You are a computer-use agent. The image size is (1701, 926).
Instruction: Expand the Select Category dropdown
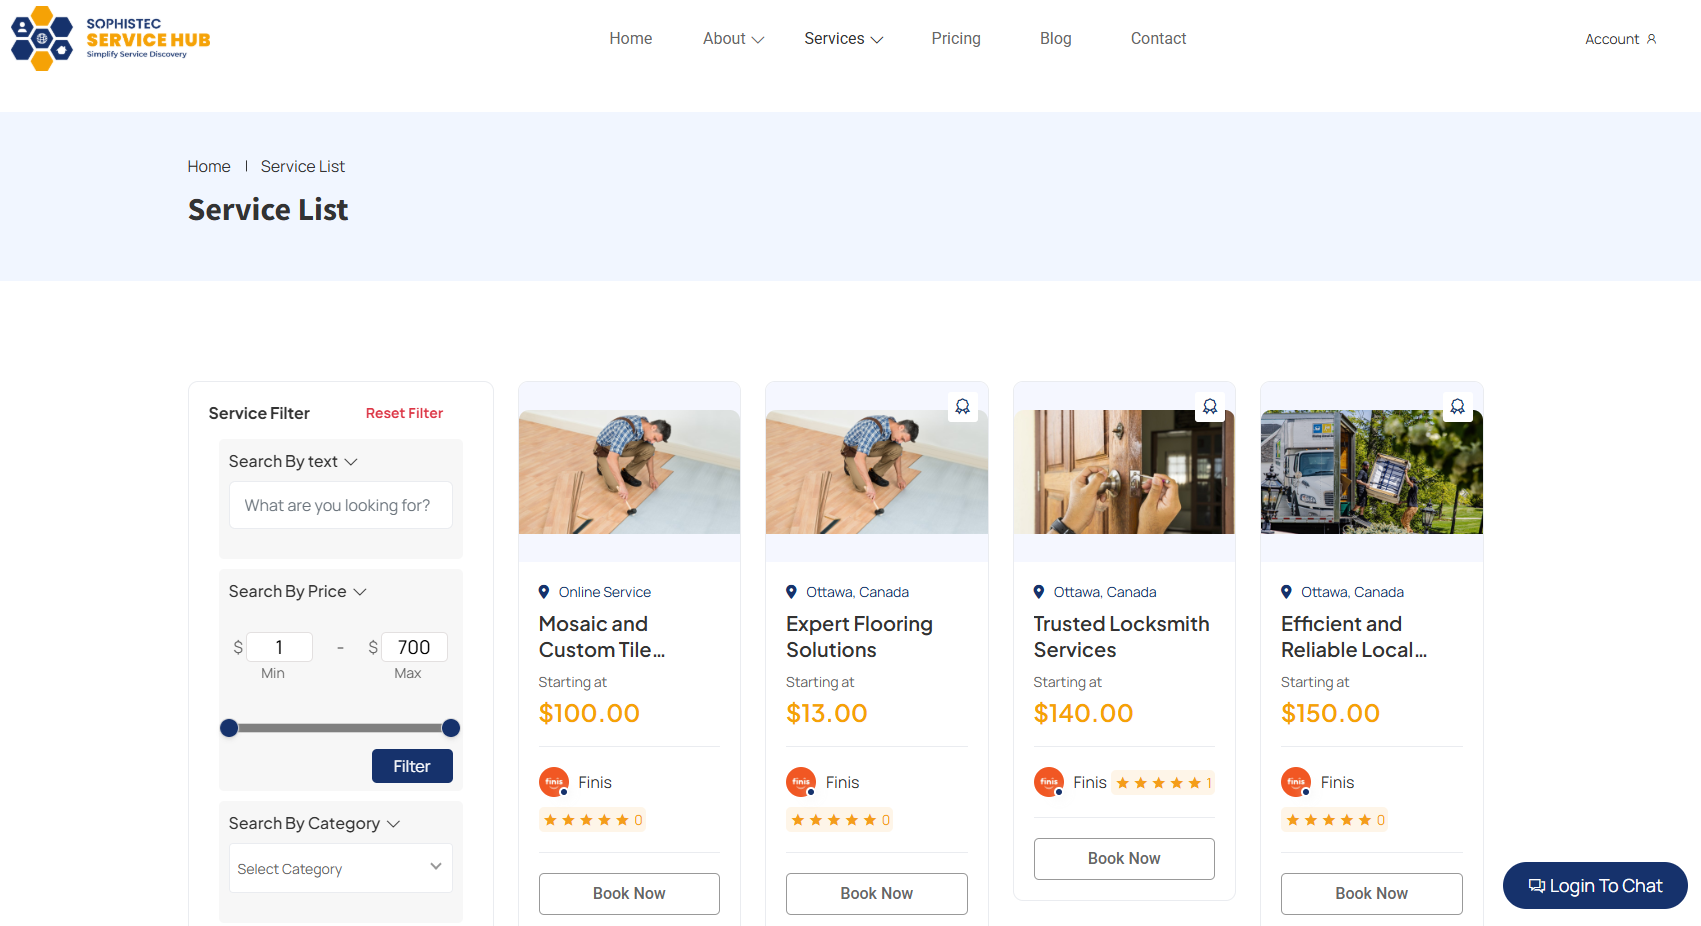click(x=340, y=868)
